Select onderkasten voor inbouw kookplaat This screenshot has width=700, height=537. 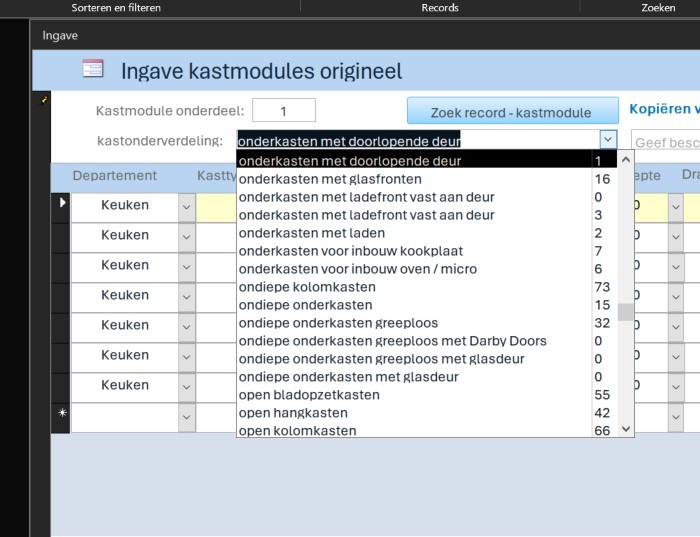point(427,251)
